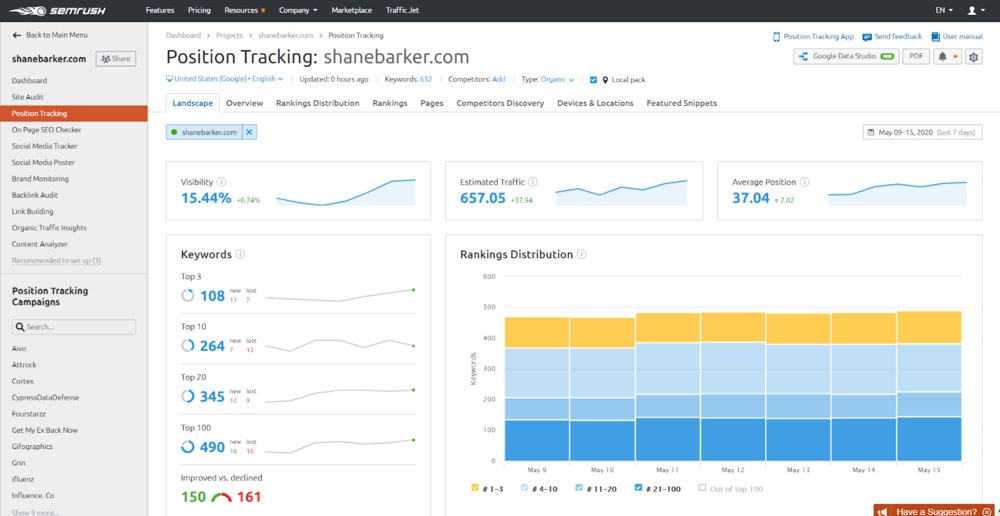Click the Top 3 progress ring icon
This screenshot has width=1000, height=516.
click(x=188, y=295)
